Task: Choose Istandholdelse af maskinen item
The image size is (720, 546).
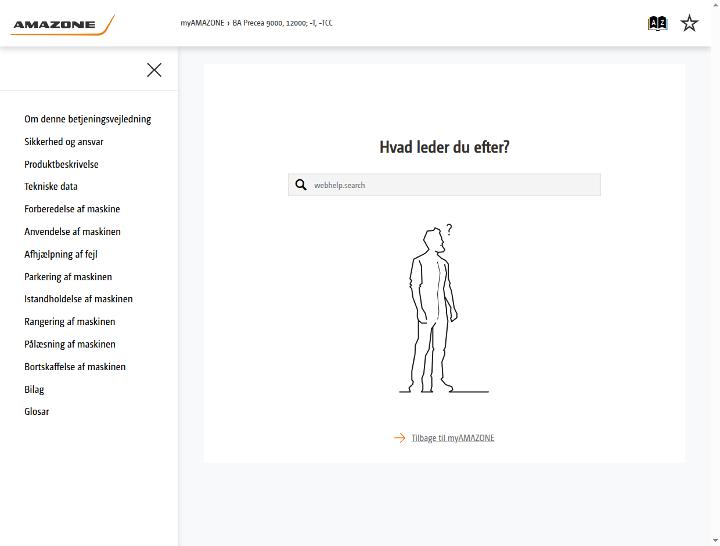Action: [79, 299]
